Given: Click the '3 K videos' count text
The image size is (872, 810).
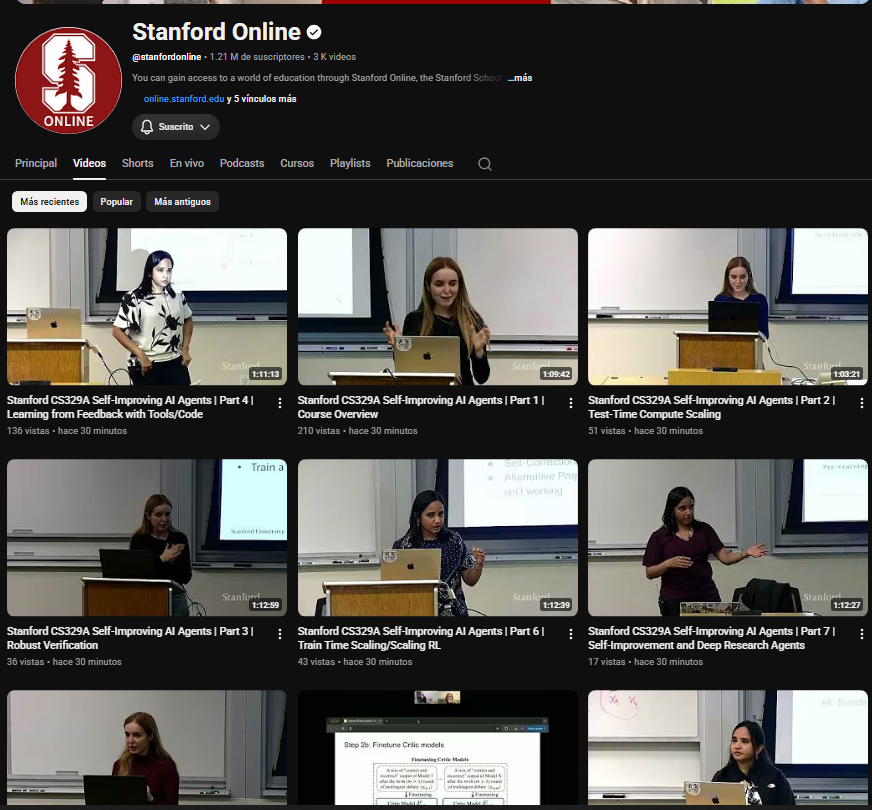Looking at the screenshot, I should [x=334, y=57].
